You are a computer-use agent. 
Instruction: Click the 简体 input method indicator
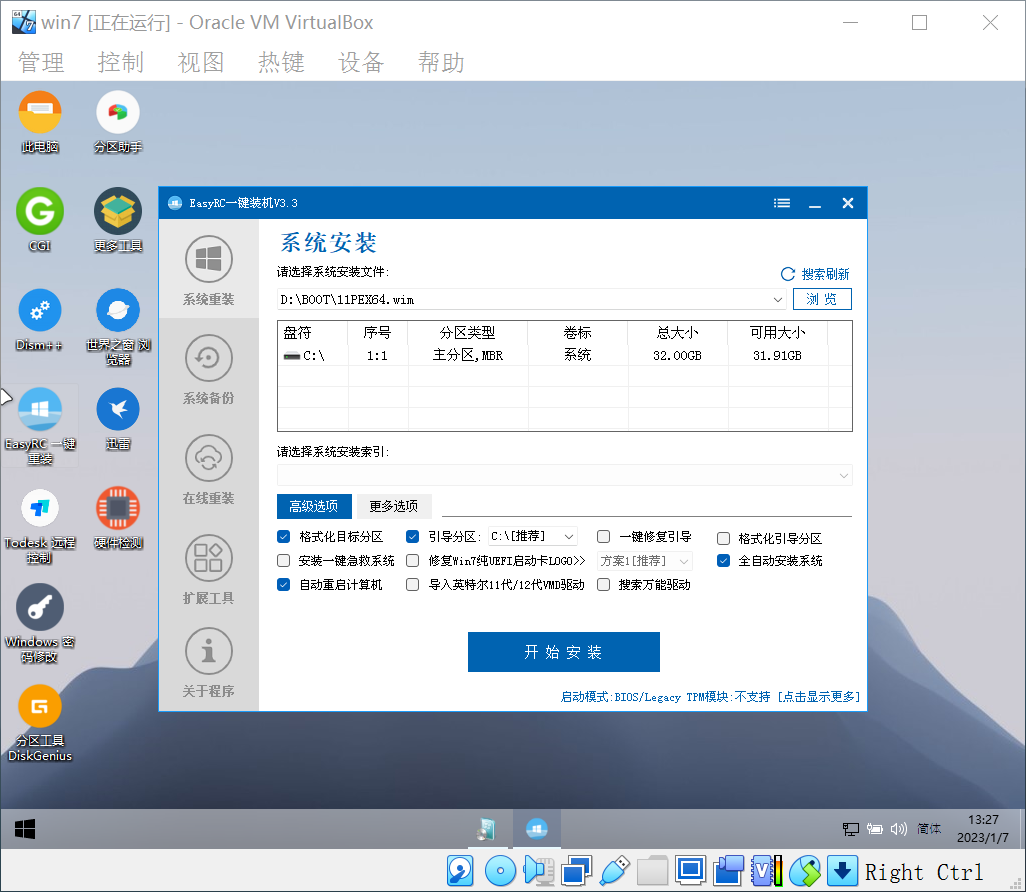tap(929, 829)
